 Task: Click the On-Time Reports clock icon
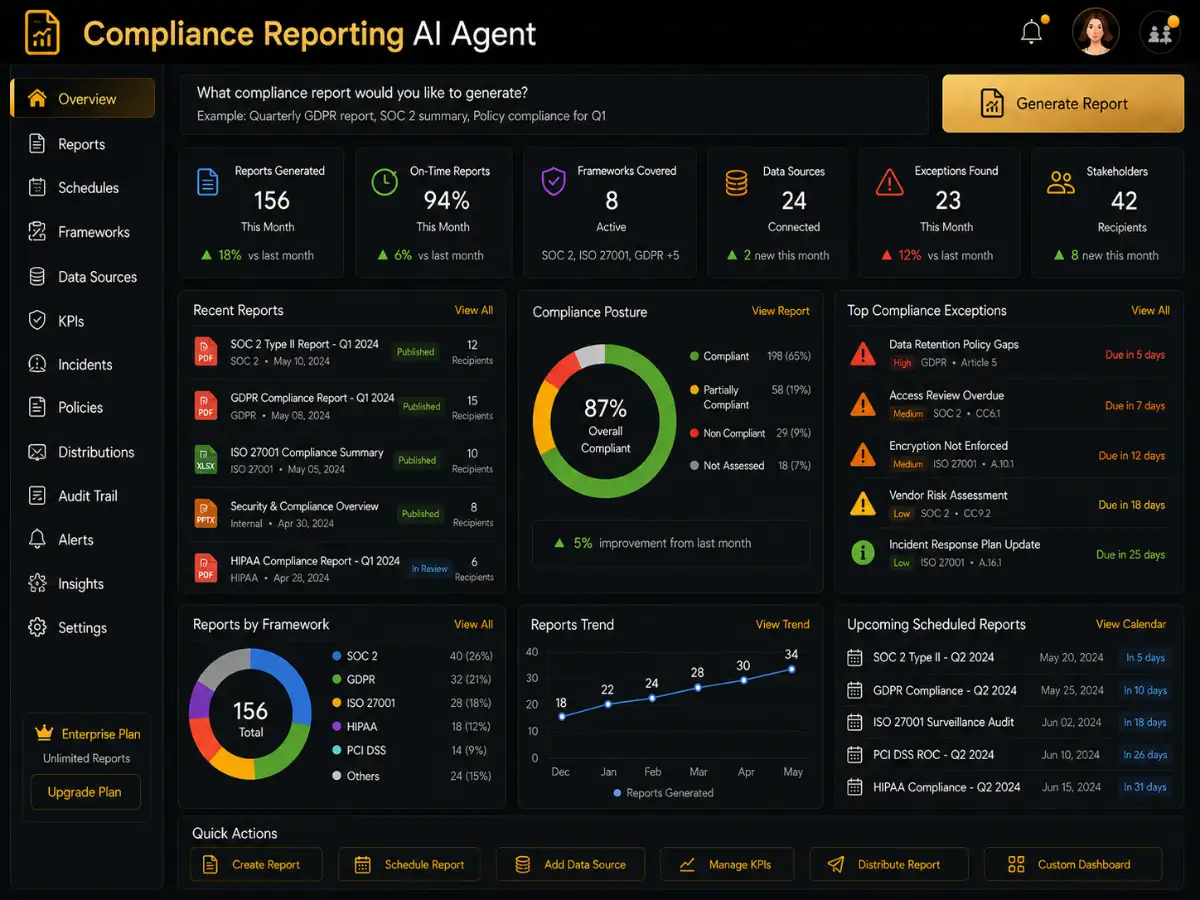384,182
